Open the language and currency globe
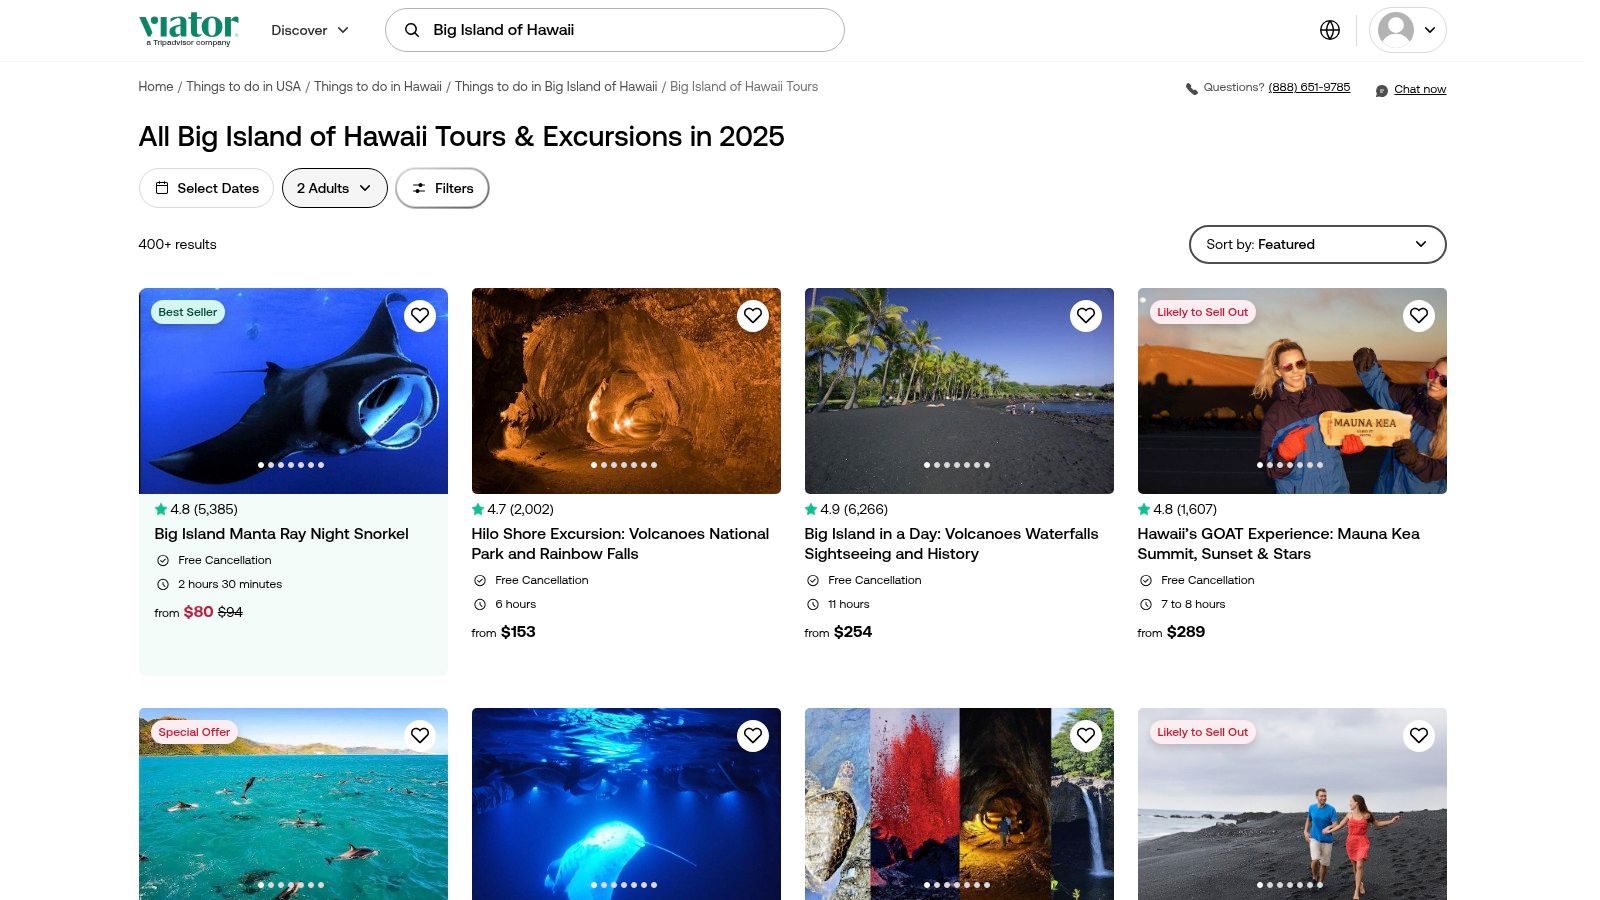 pyautogui.click(x=1329, y=30)
